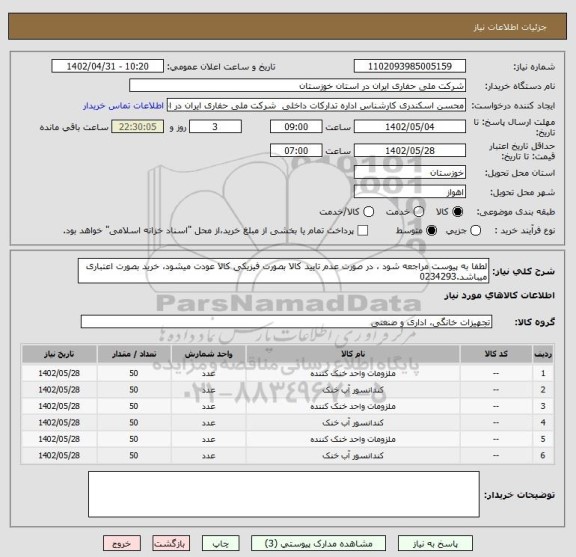This screenshot has height=557, width=576.
Task: Click the تاریخ نیاز column header
Action: (59, 354)
